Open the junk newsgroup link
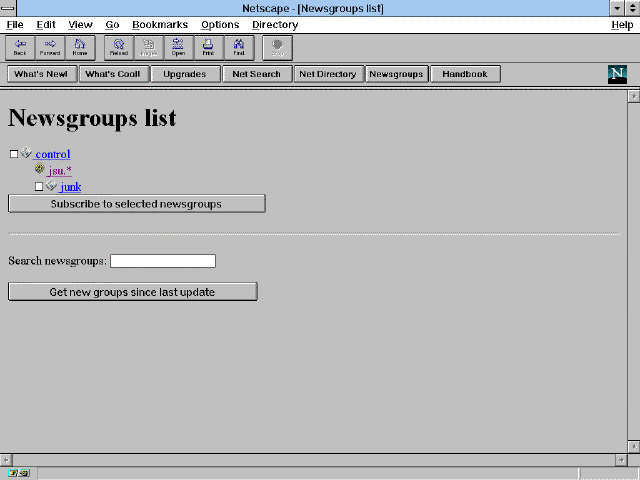The height and width of the screenshot is (480, 640). [71, 187]
